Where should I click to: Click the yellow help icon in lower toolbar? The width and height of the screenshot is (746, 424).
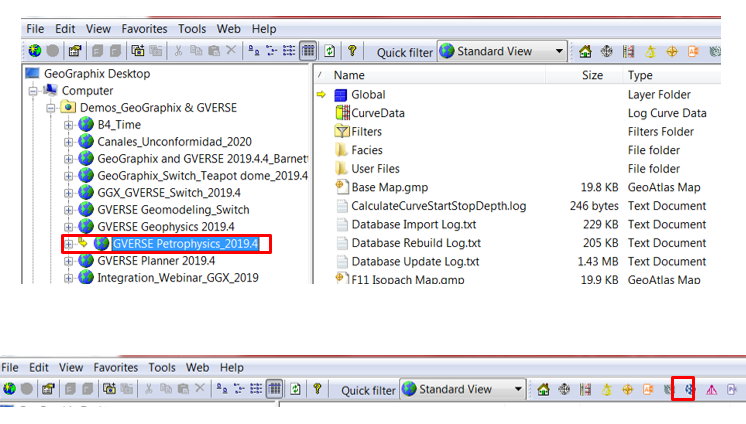click(317, 389)
